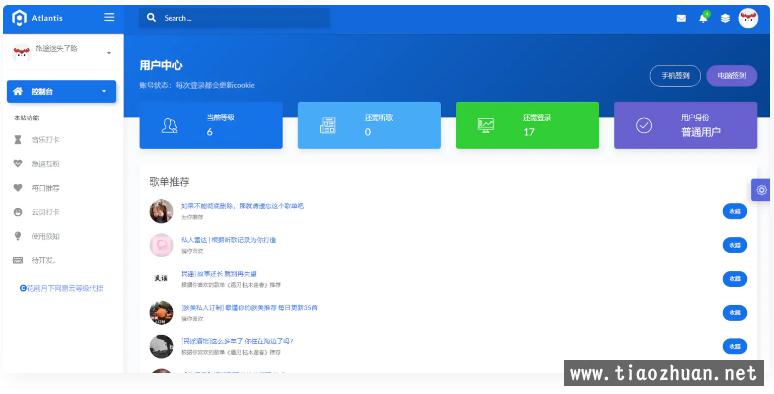Expand the user profile dropdown in the sidebar

[109, 53]
